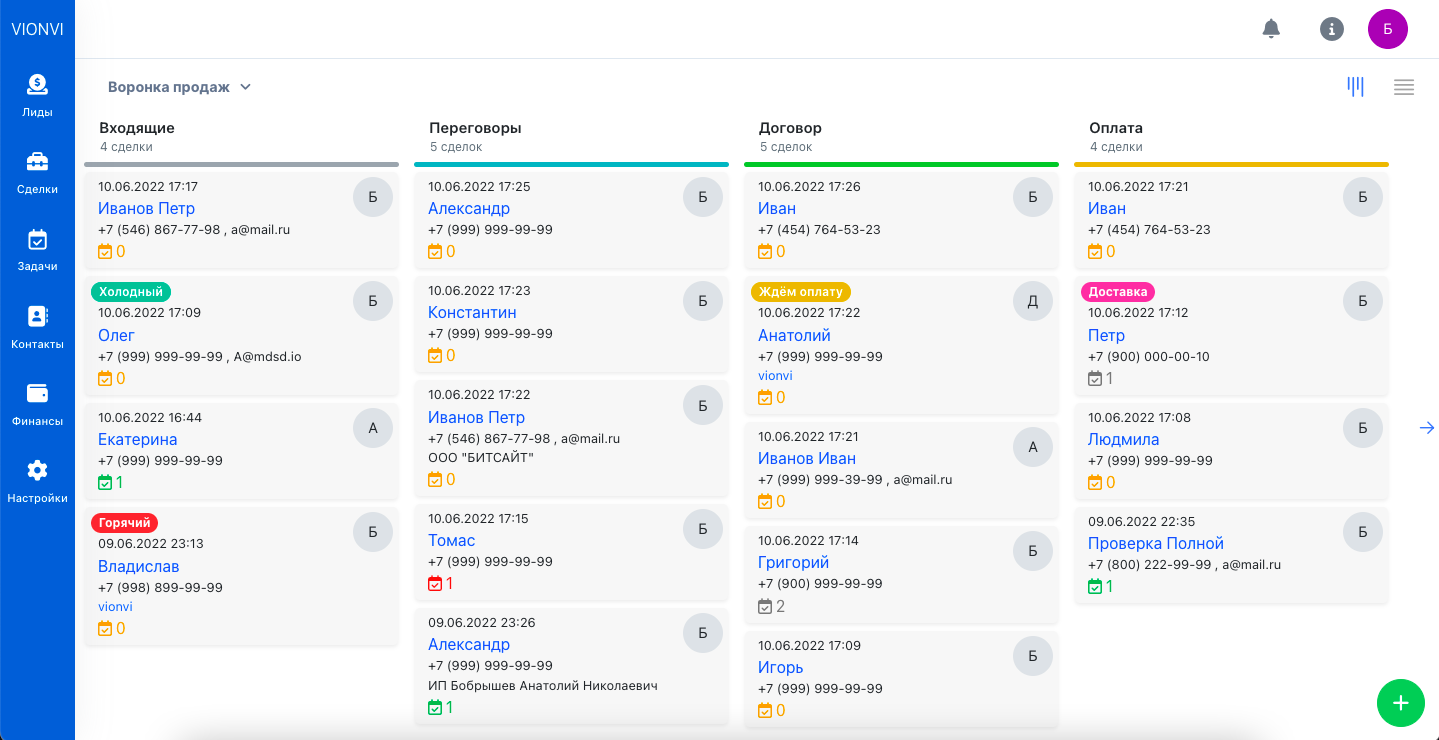Click task icon on Людмила card
Screen dimensions: 1439x740
coord(1095,482)
